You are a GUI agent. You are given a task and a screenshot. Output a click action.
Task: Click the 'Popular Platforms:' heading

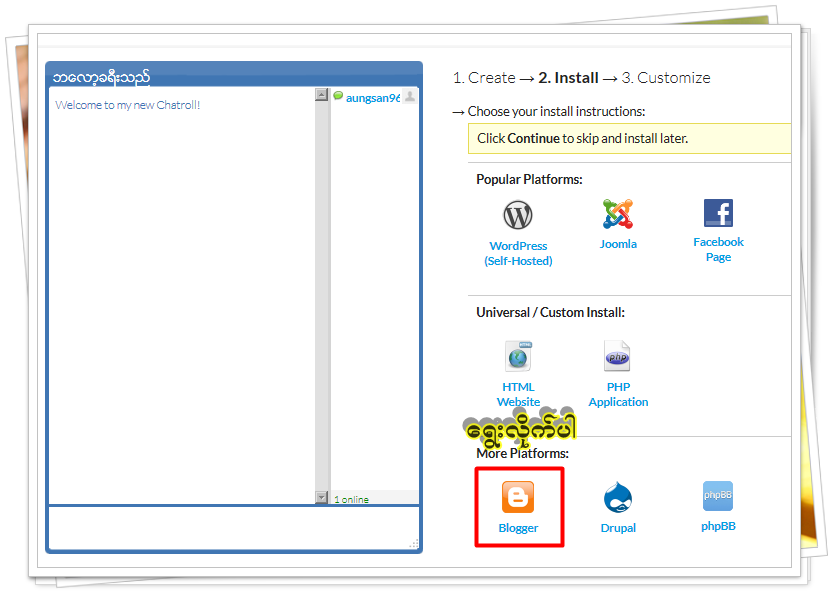pos(529,180)
